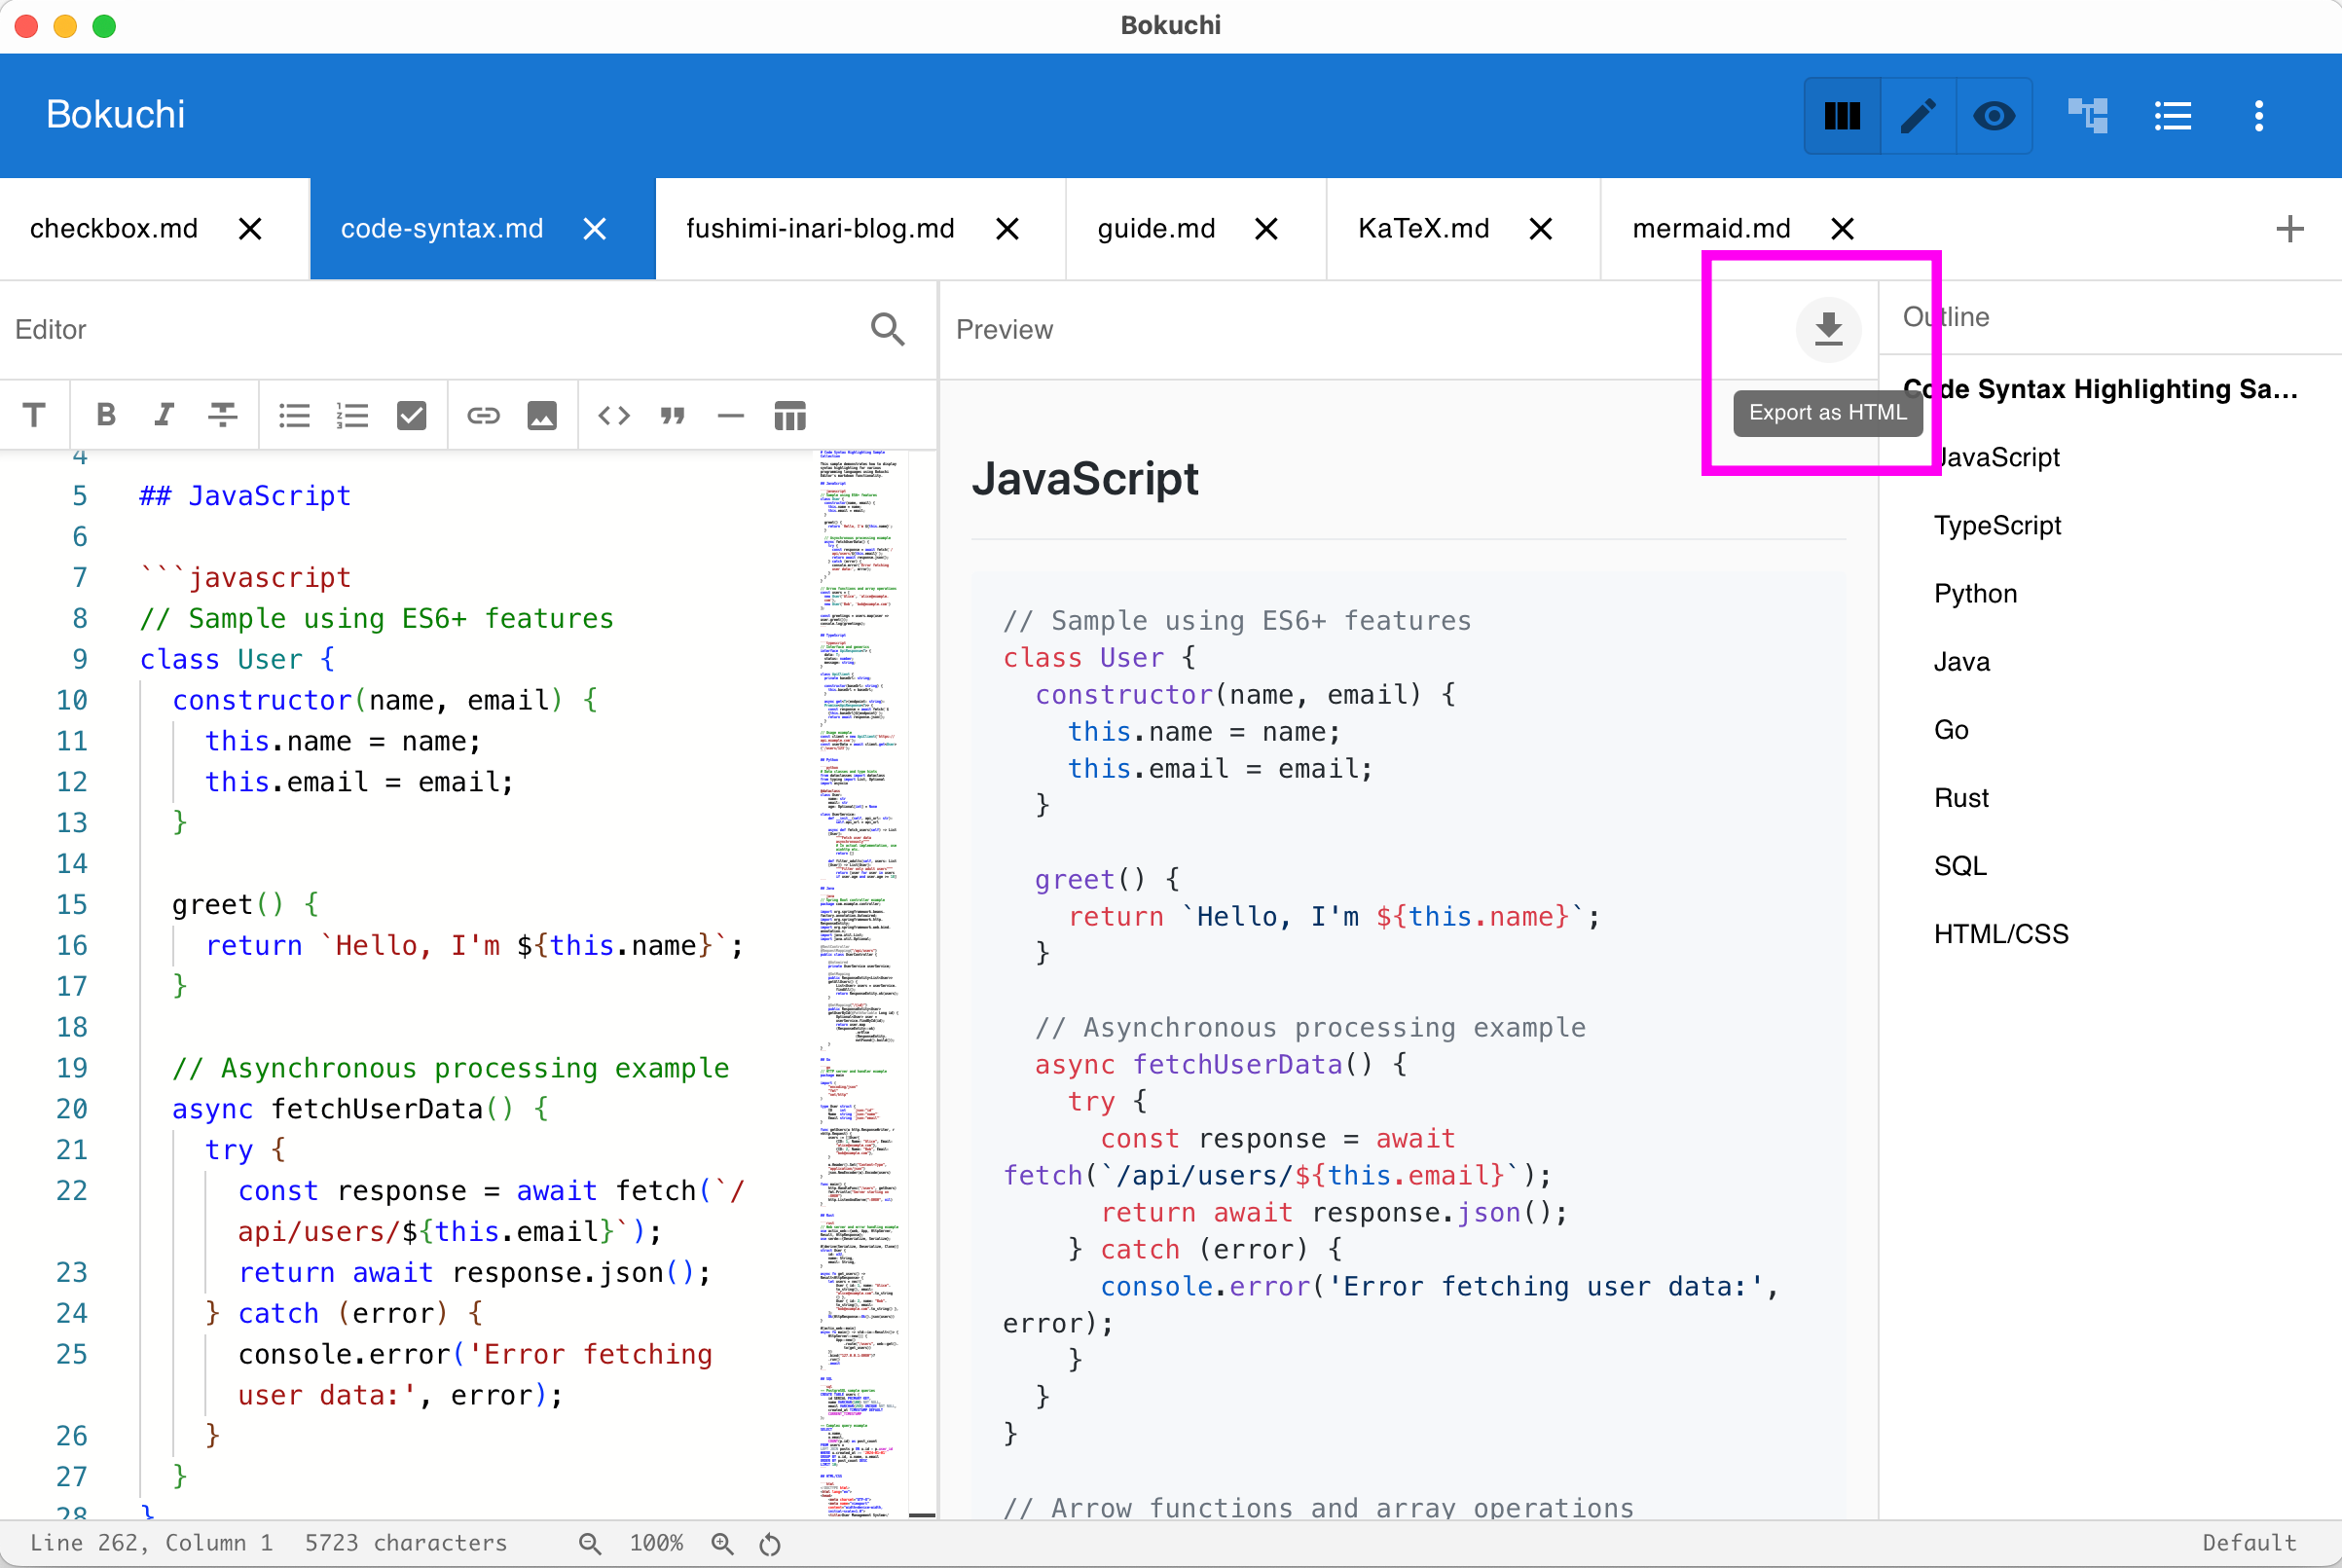Insert a blockquote using the quote icon
Image resolution: width=2342 pixels, height=1568 pixels.
click(x=672, y=415)
